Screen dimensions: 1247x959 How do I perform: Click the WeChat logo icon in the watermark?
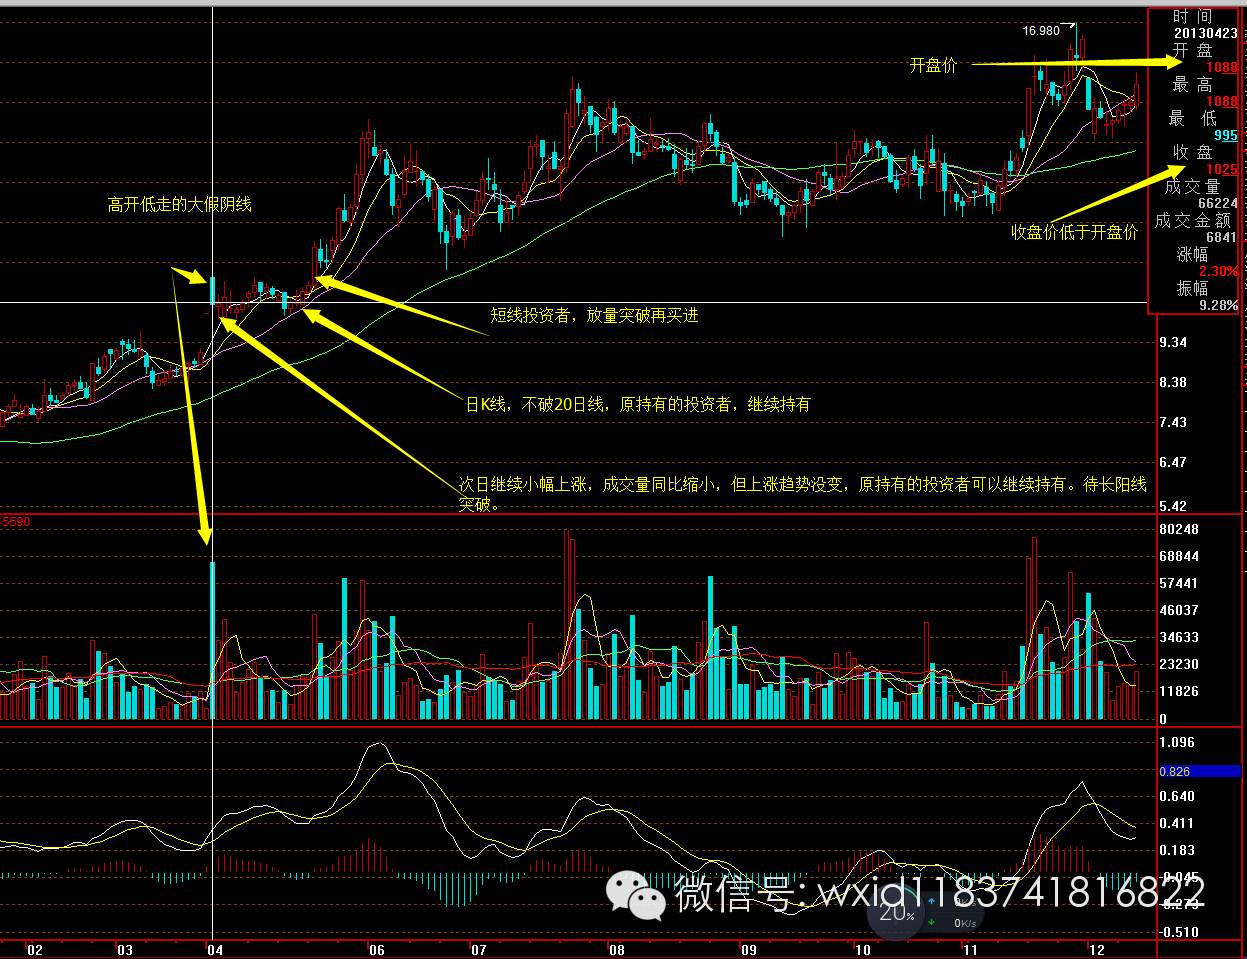639,894
